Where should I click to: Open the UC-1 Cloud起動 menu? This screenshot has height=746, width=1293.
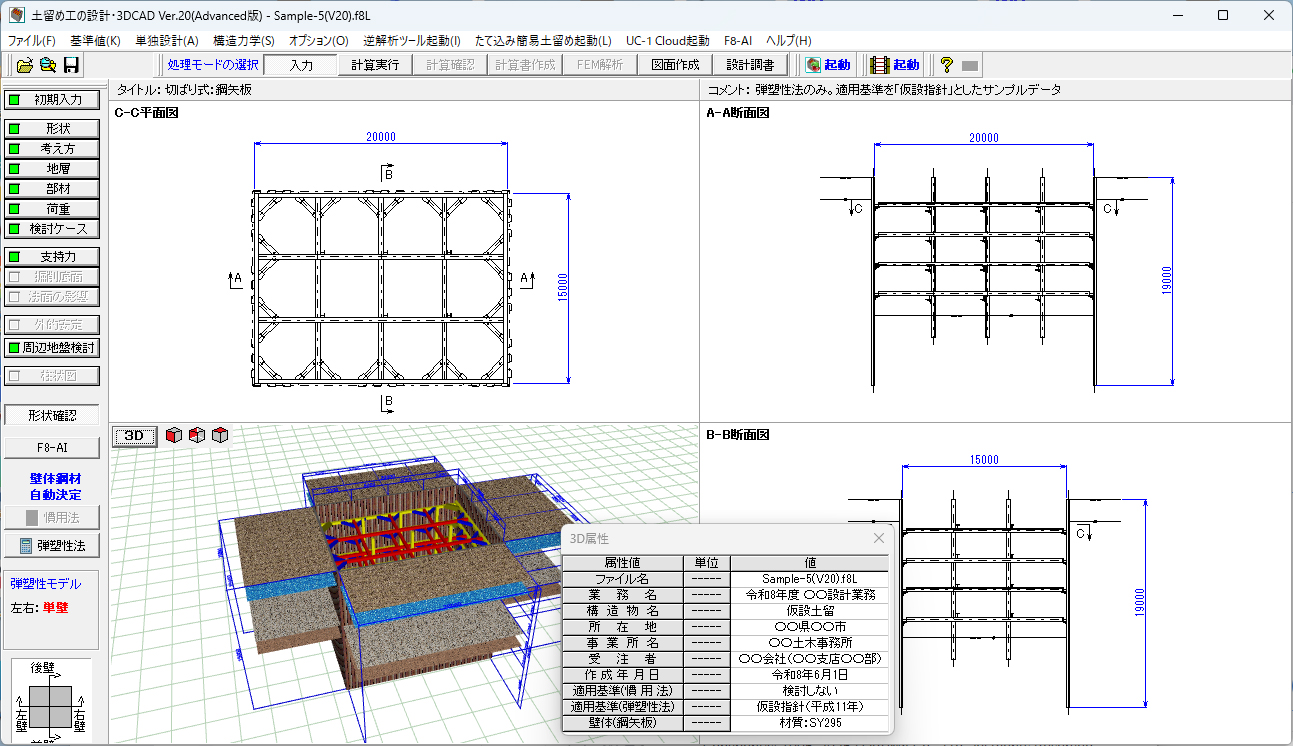click(x=668, y=41)
